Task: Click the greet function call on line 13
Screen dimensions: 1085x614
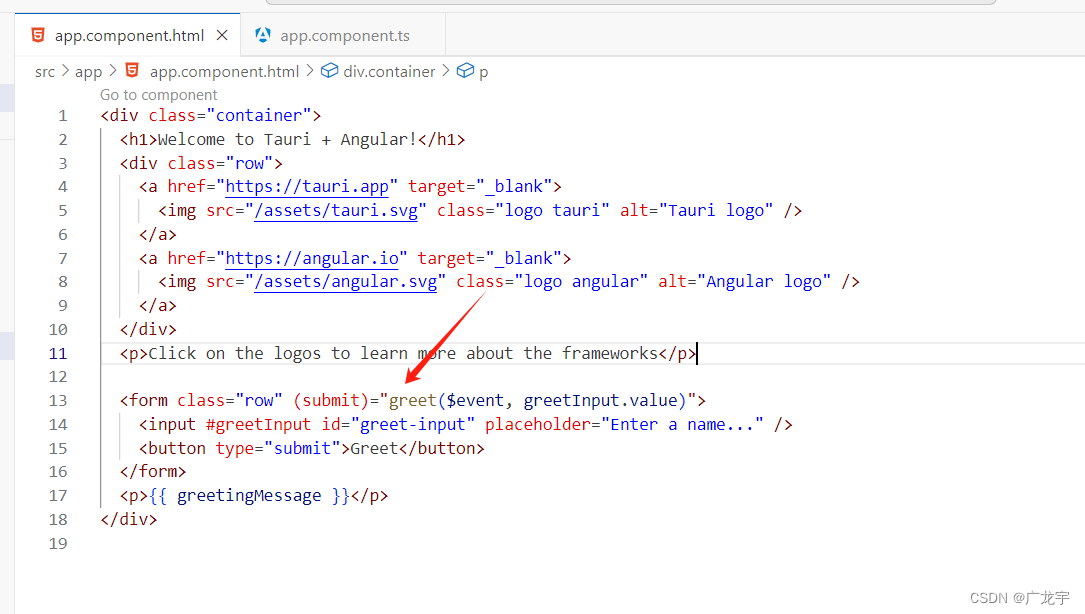Action: pyautogui.click(x=412, y=401)
